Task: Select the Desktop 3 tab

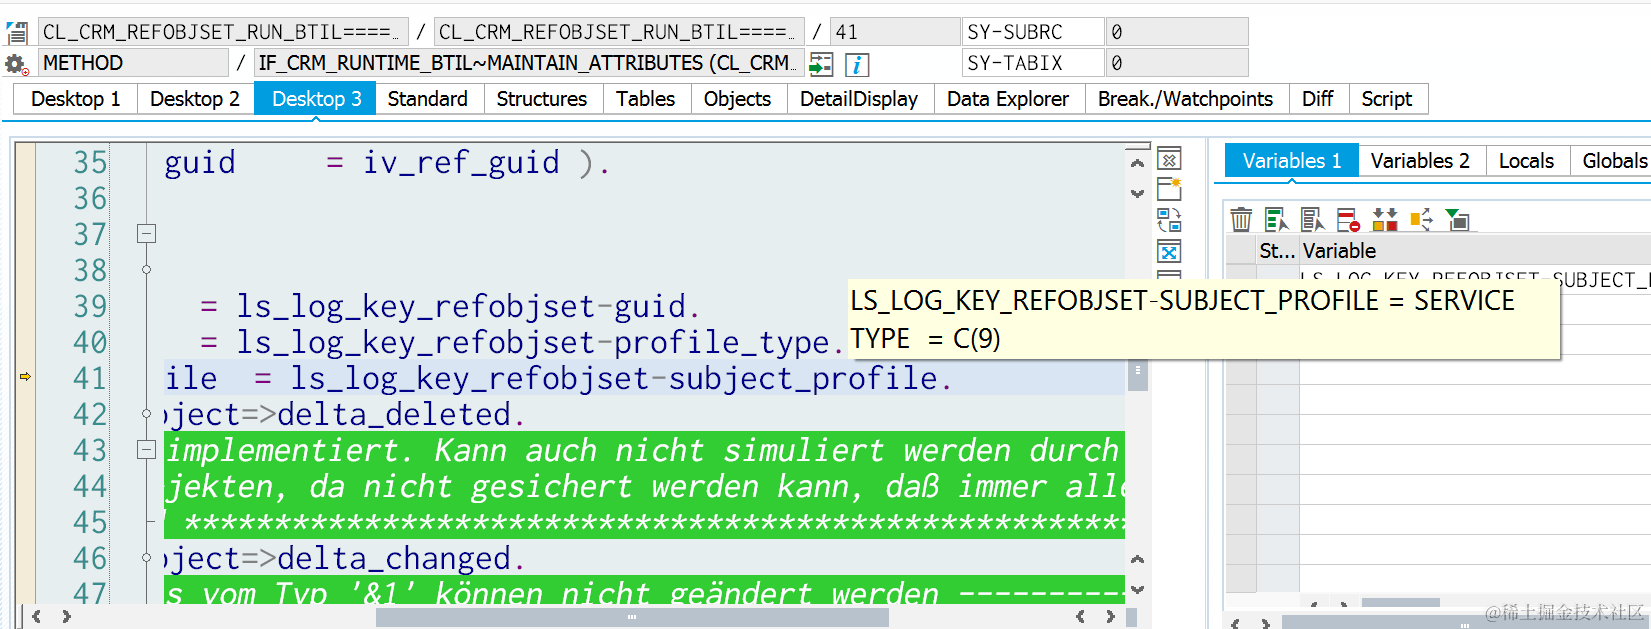Action: coord(316,99)
